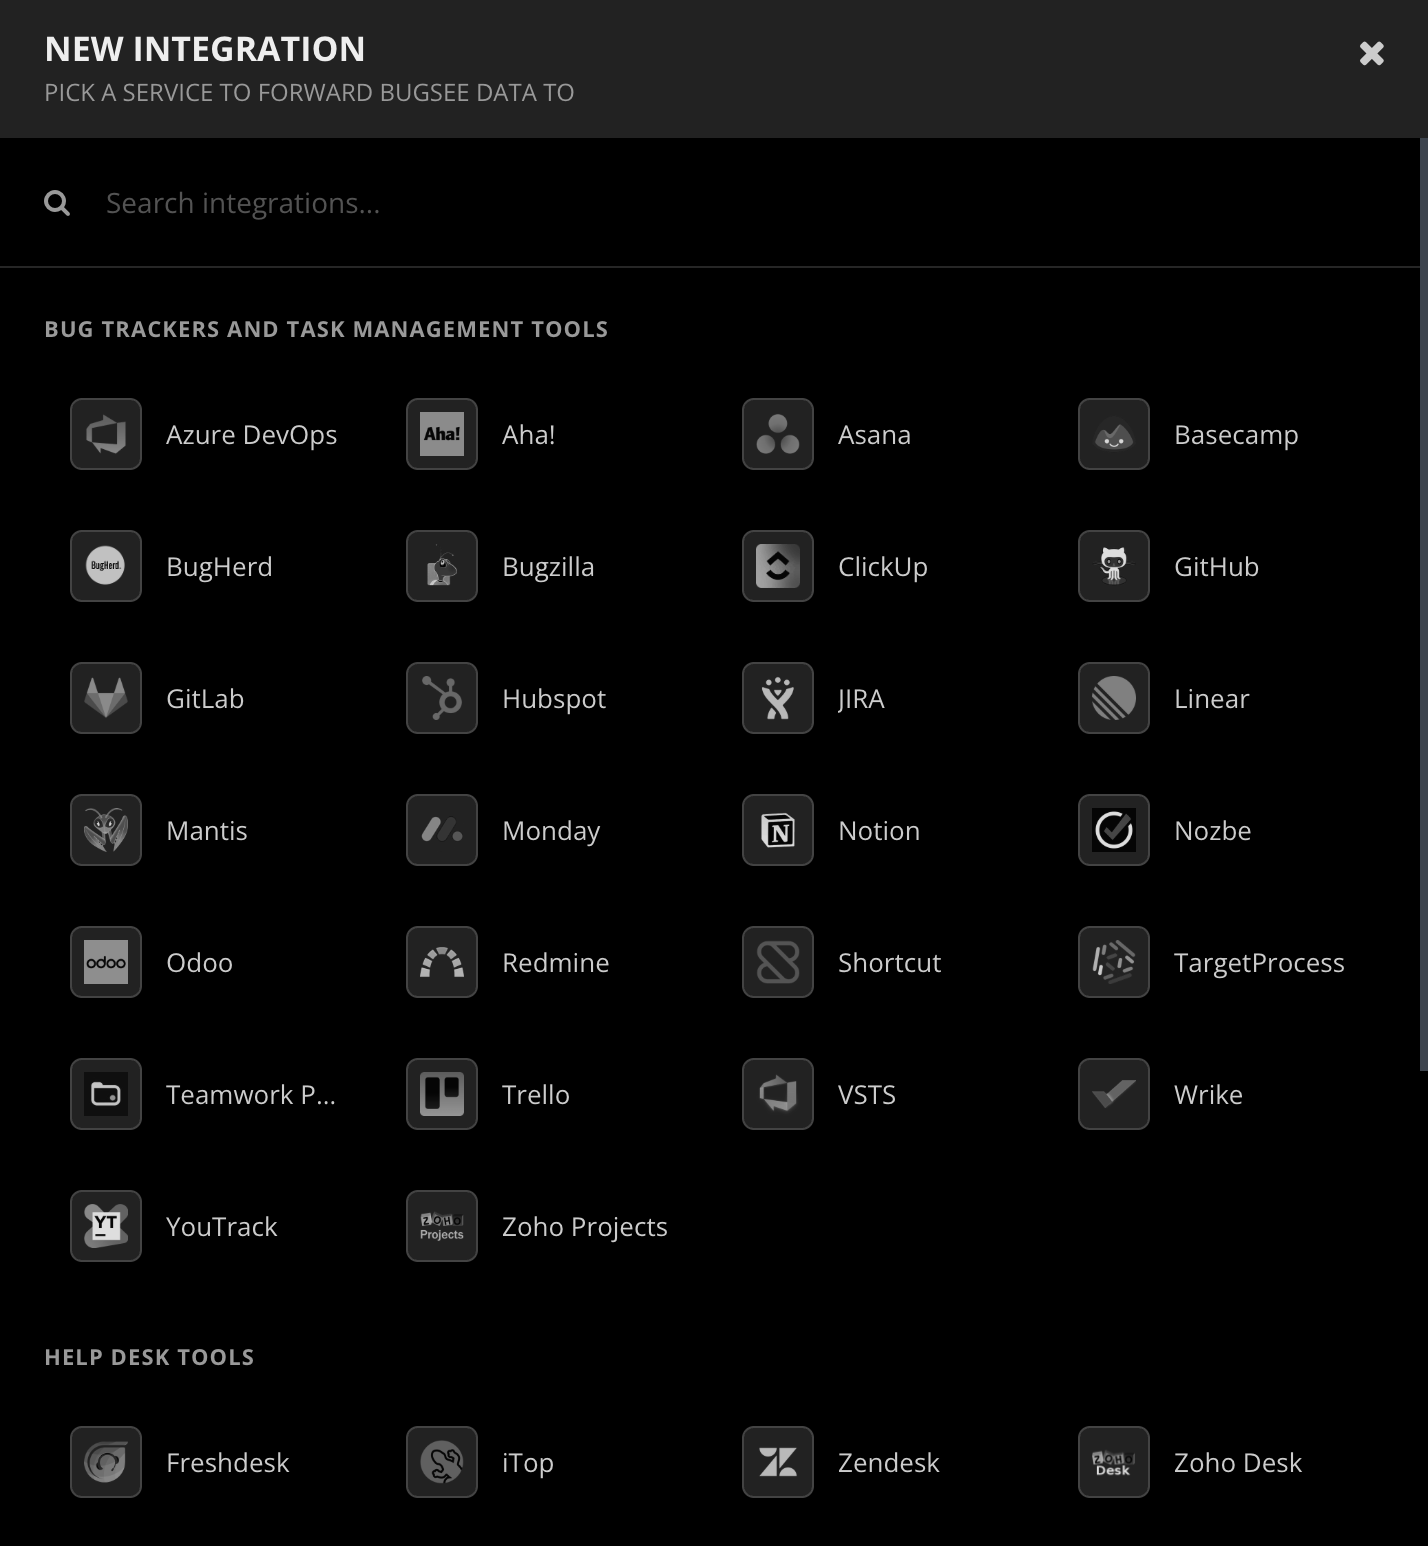Pick the Wrike checkmark icon

pyautogui.click(x=1114, y=1094)
